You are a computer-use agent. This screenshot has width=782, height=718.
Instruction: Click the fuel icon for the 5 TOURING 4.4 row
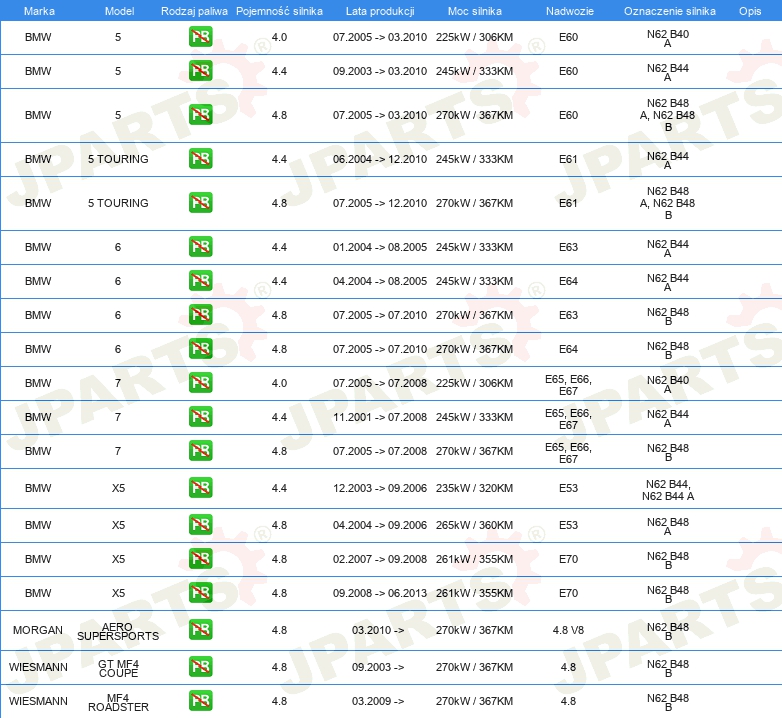tap(200, 159)
